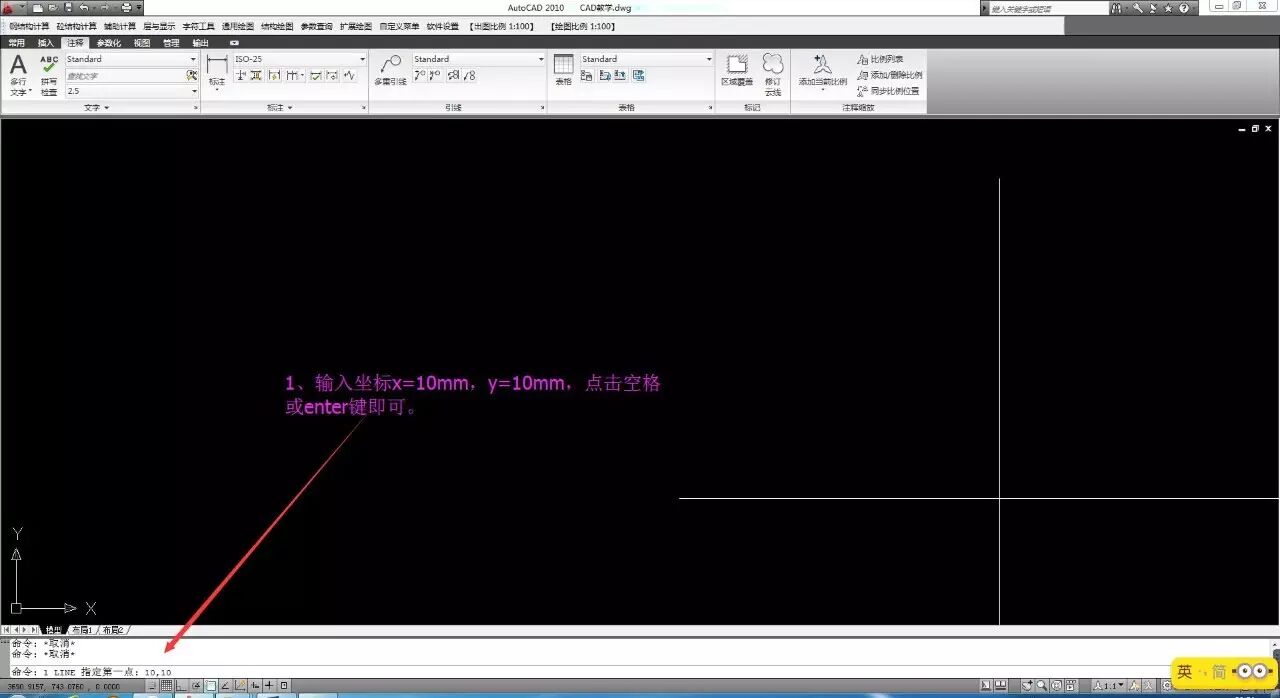Click the find text search icon
Viewport: 1280px width, 698px height.
tap(191, 75)
